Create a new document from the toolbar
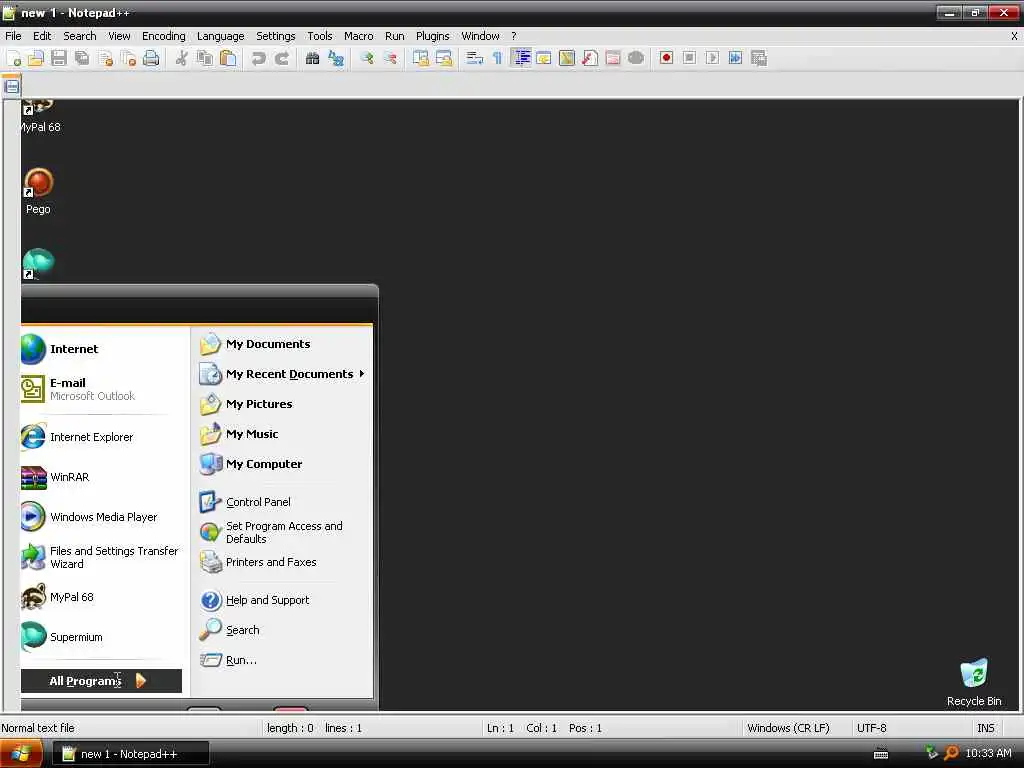 pos(13,58)
